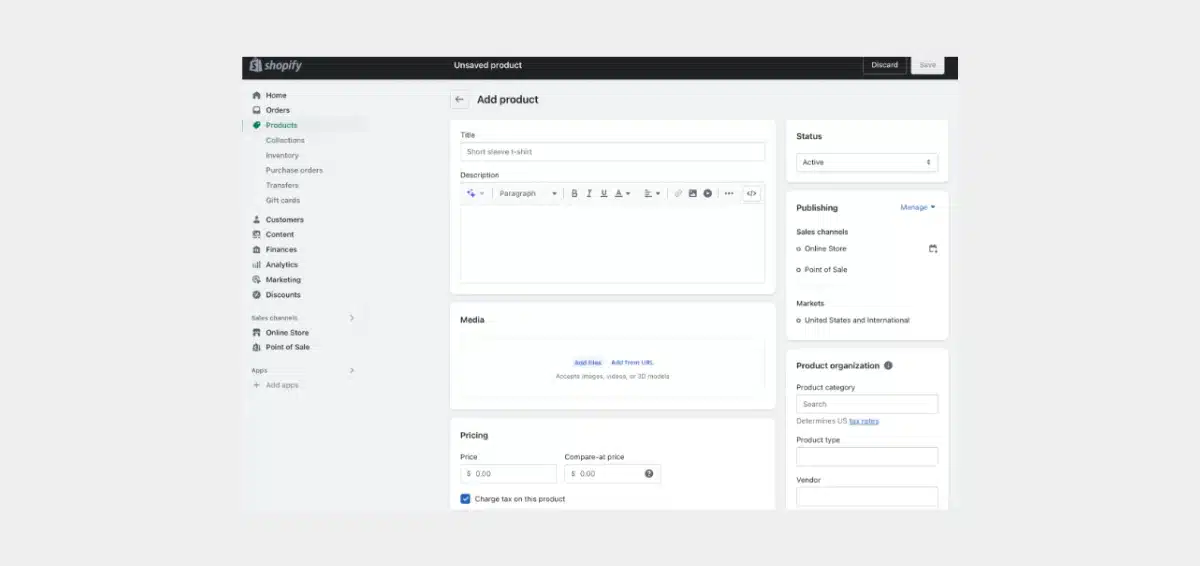Click the Discard button
The width and height of the screenshot is (1200, 566).
click(885, 65)
